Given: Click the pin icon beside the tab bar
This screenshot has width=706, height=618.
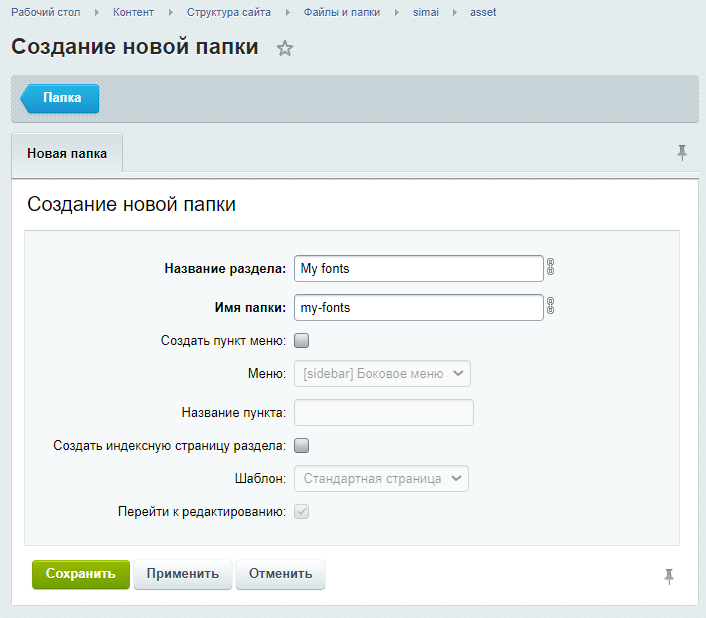Looking at the screenshot, I should click(x=682, y=152).
